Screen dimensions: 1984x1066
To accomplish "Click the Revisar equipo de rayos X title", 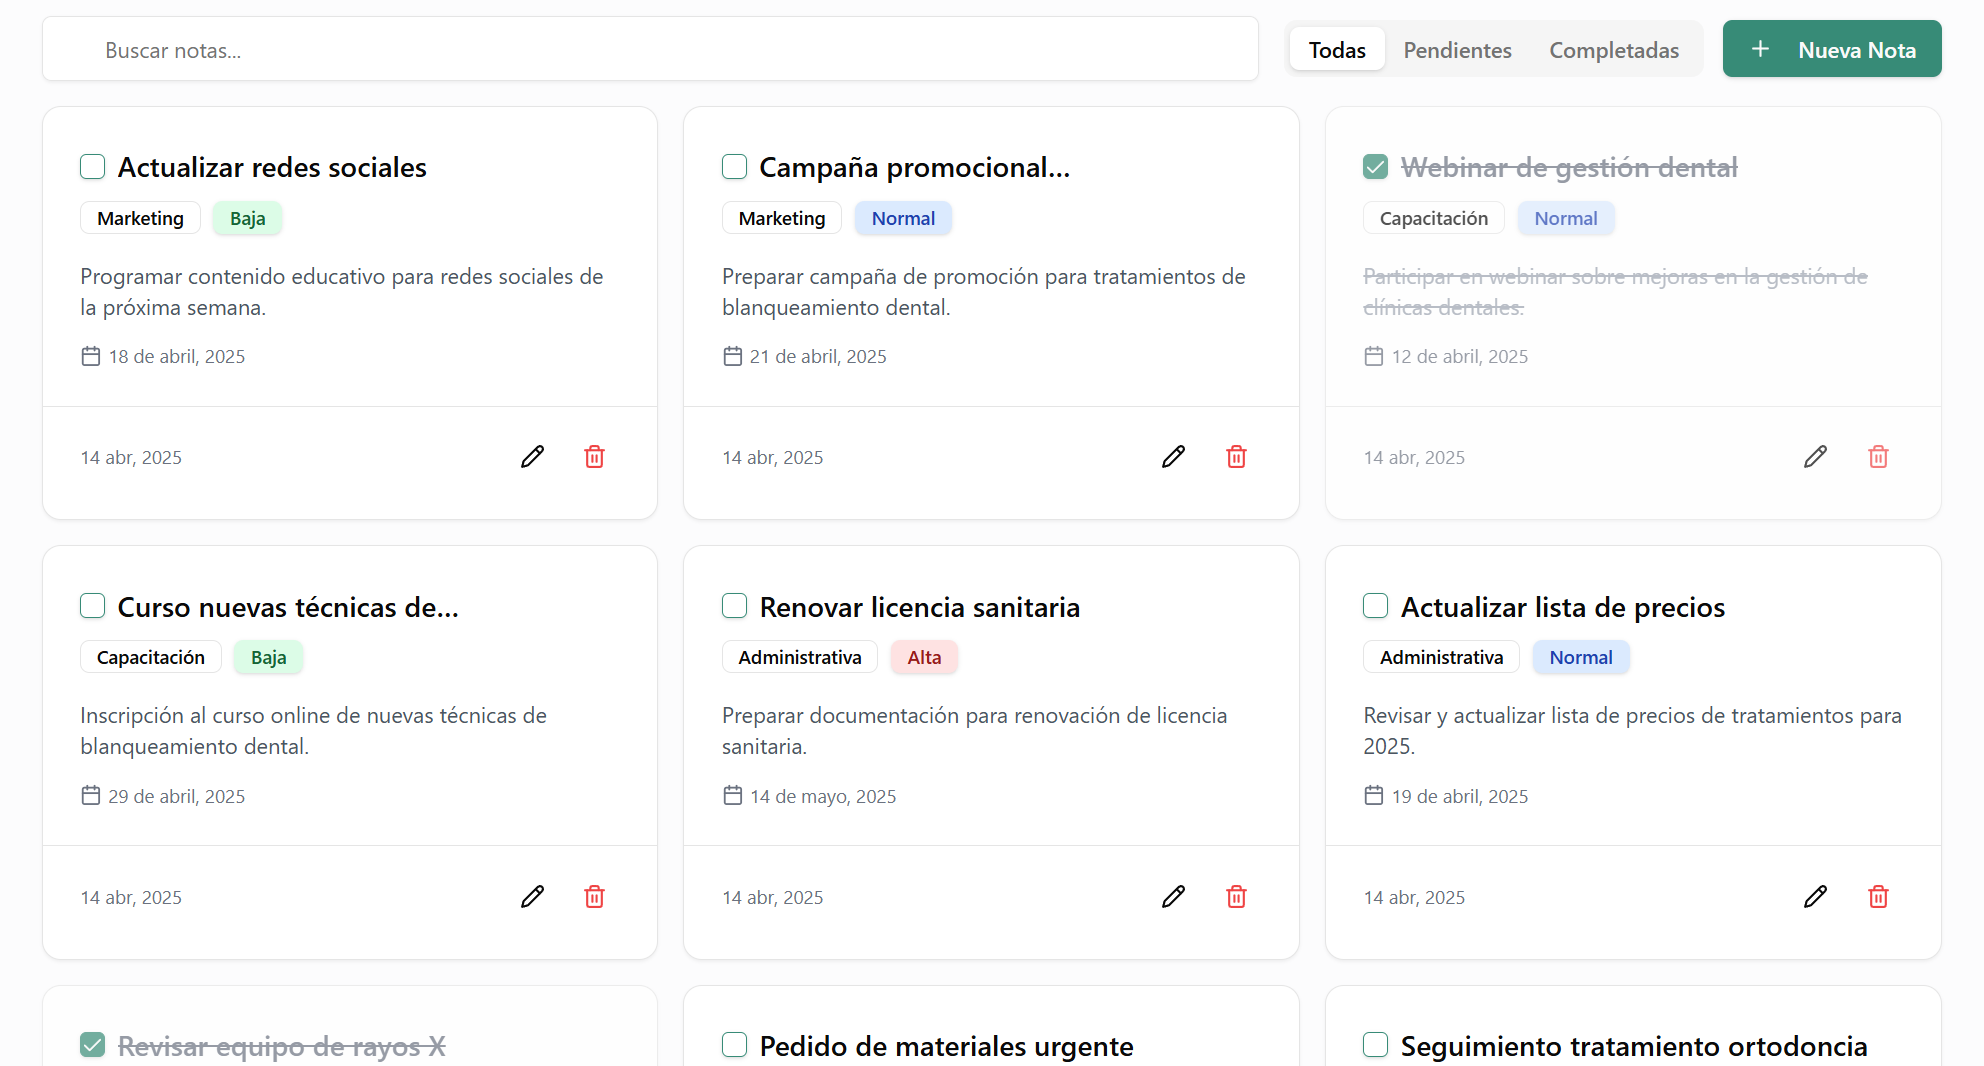I will tap(282, 1046).
